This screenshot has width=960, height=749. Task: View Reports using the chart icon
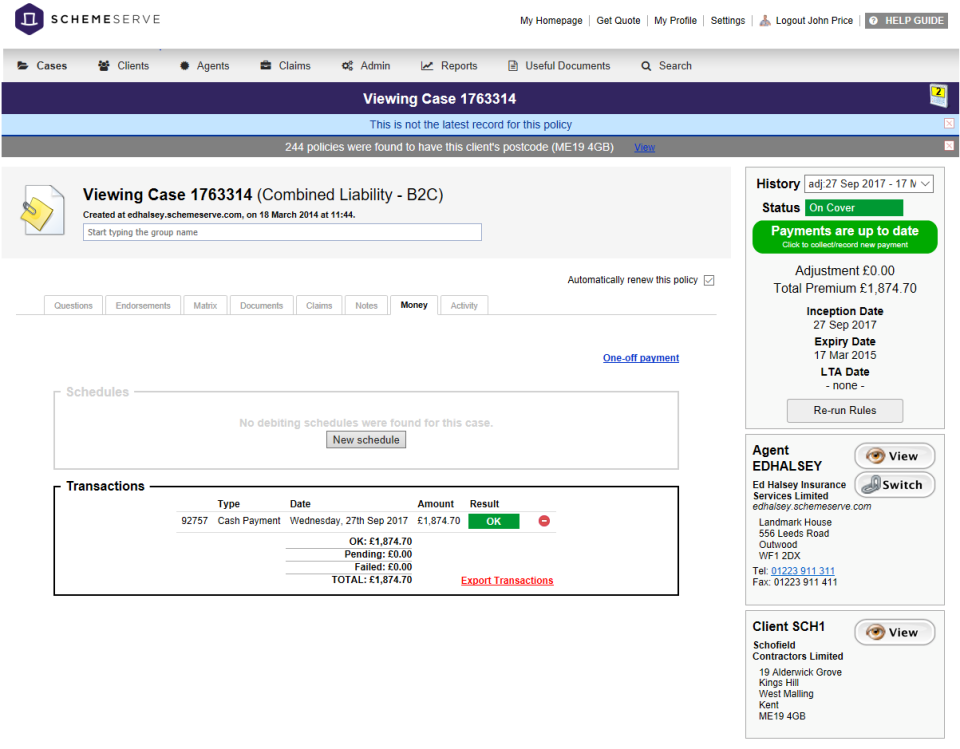tap(426, 66)
